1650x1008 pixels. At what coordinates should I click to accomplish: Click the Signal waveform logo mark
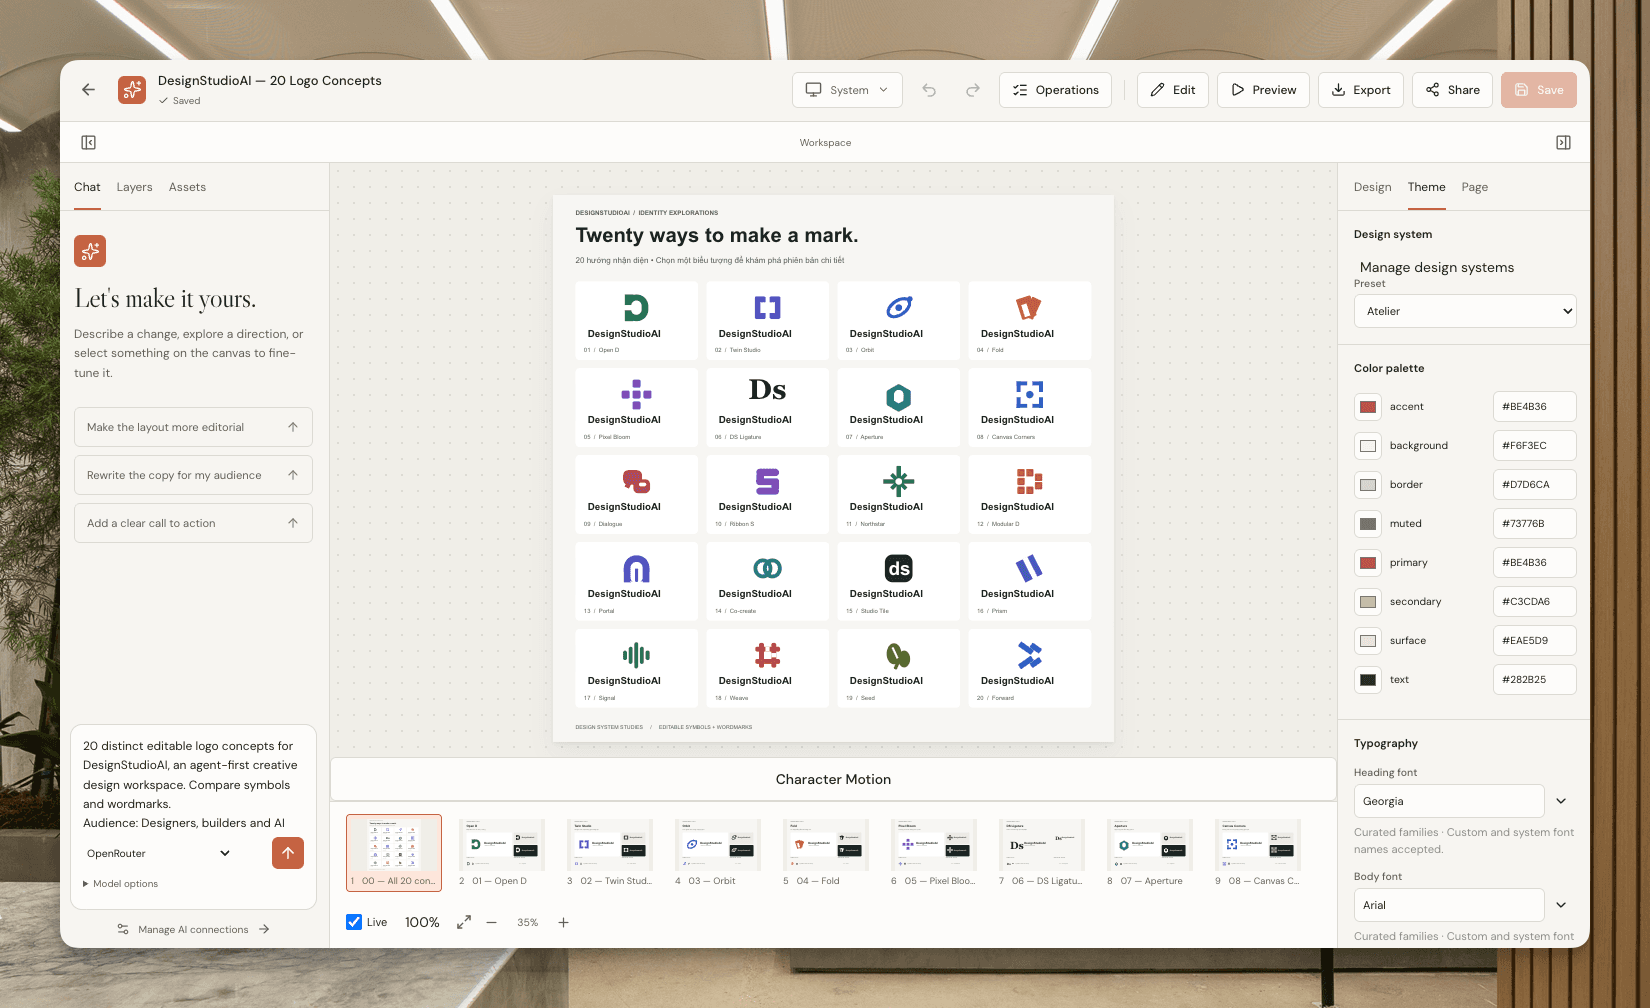[636, 655]
